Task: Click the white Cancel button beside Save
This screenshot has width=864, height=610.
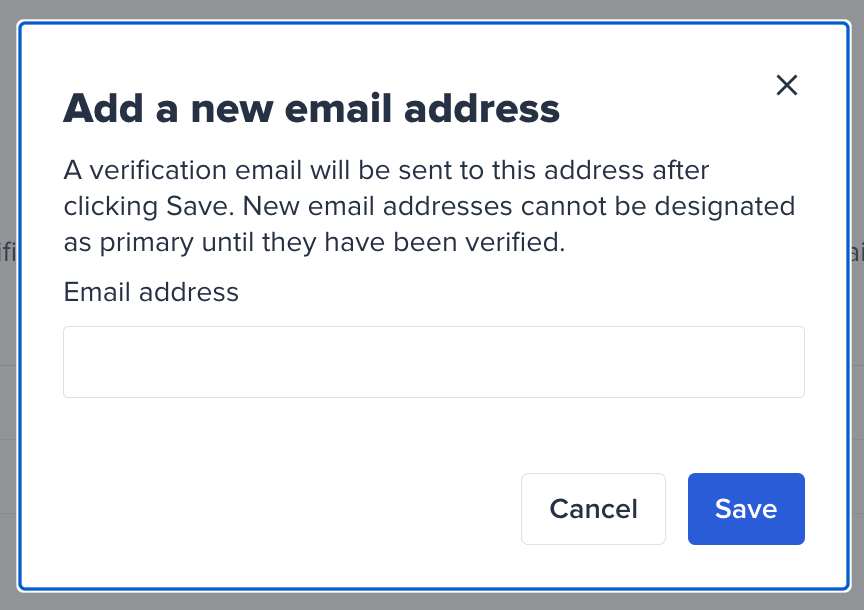Action: (x=593, y=509)
